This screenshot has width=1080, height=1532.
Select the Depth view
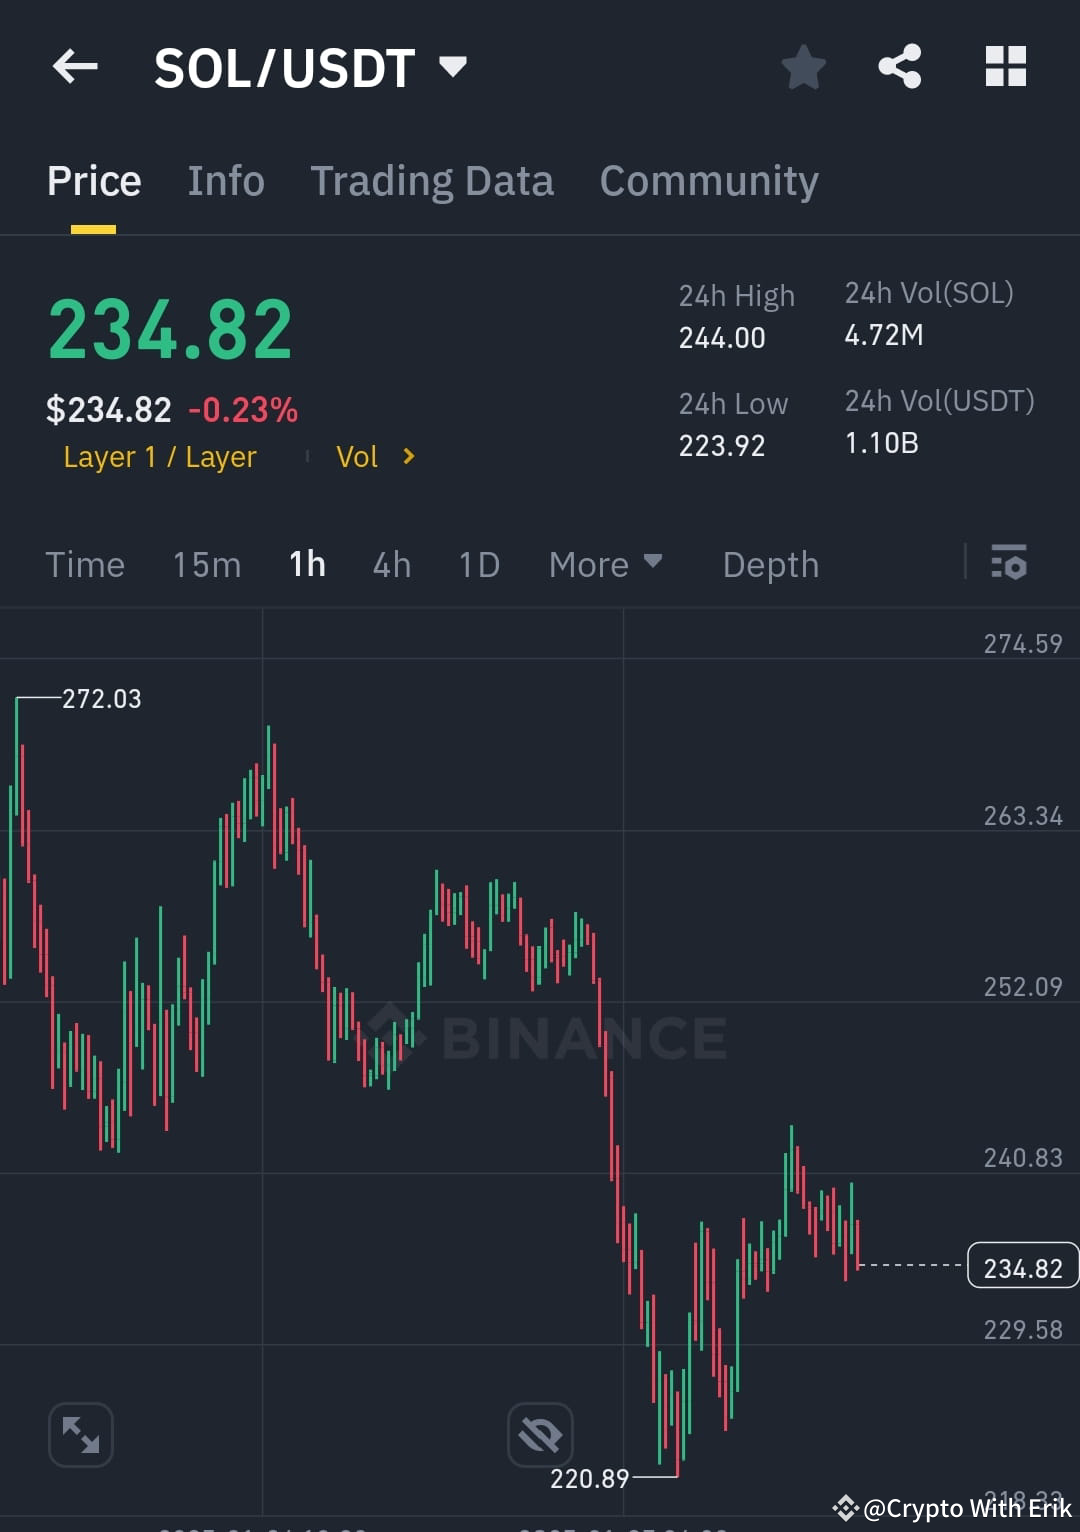click(x=770, y=564)
